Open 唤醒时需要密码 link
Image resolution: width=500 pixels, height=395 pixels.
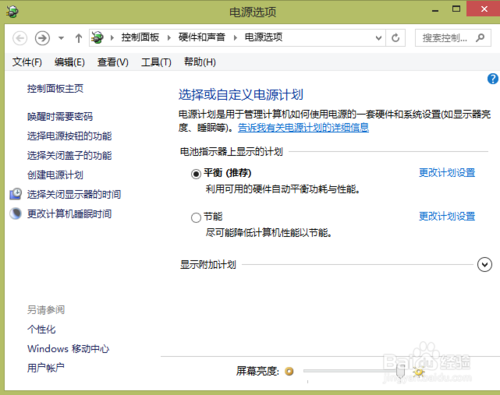coord(60,117)
